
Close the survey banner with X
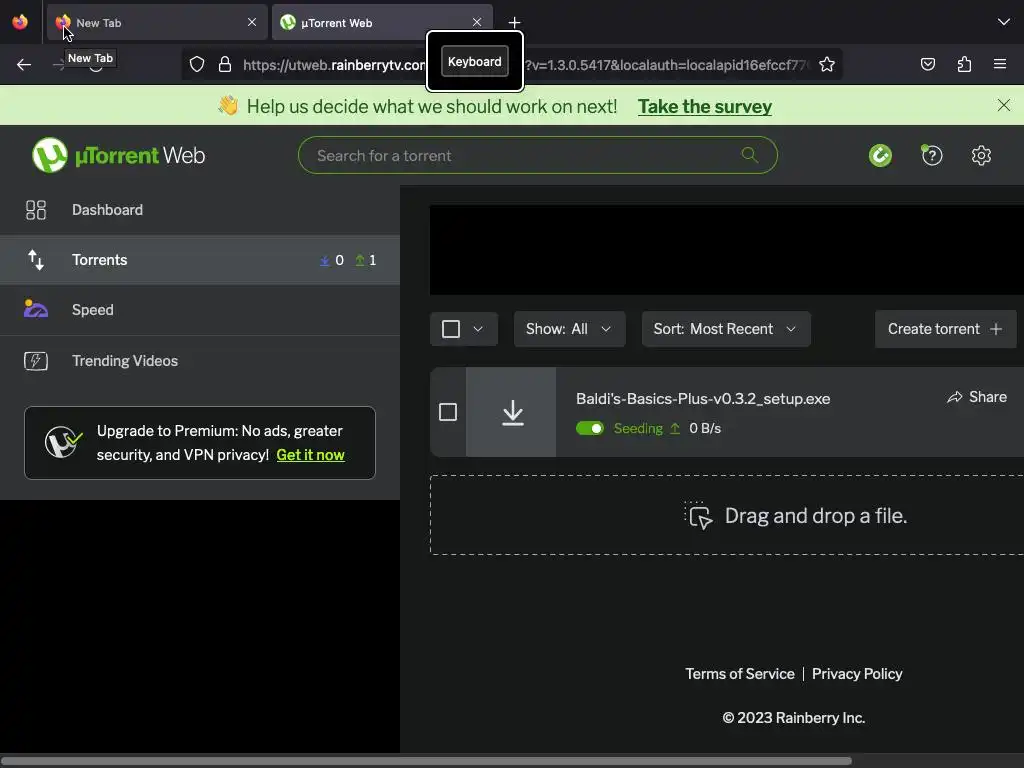point(1004,105)
